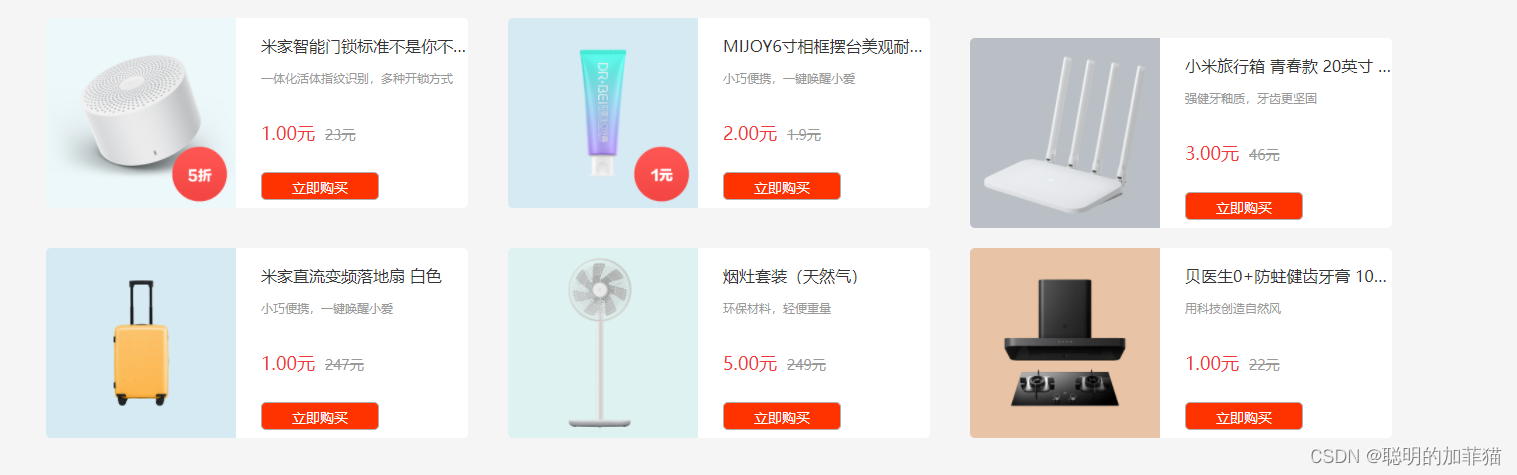The width and height of the screenshot is (1517, 475).
Task: Click 立即购买 under MIJOY6寸相框
Action: click(x=782, y=187)
